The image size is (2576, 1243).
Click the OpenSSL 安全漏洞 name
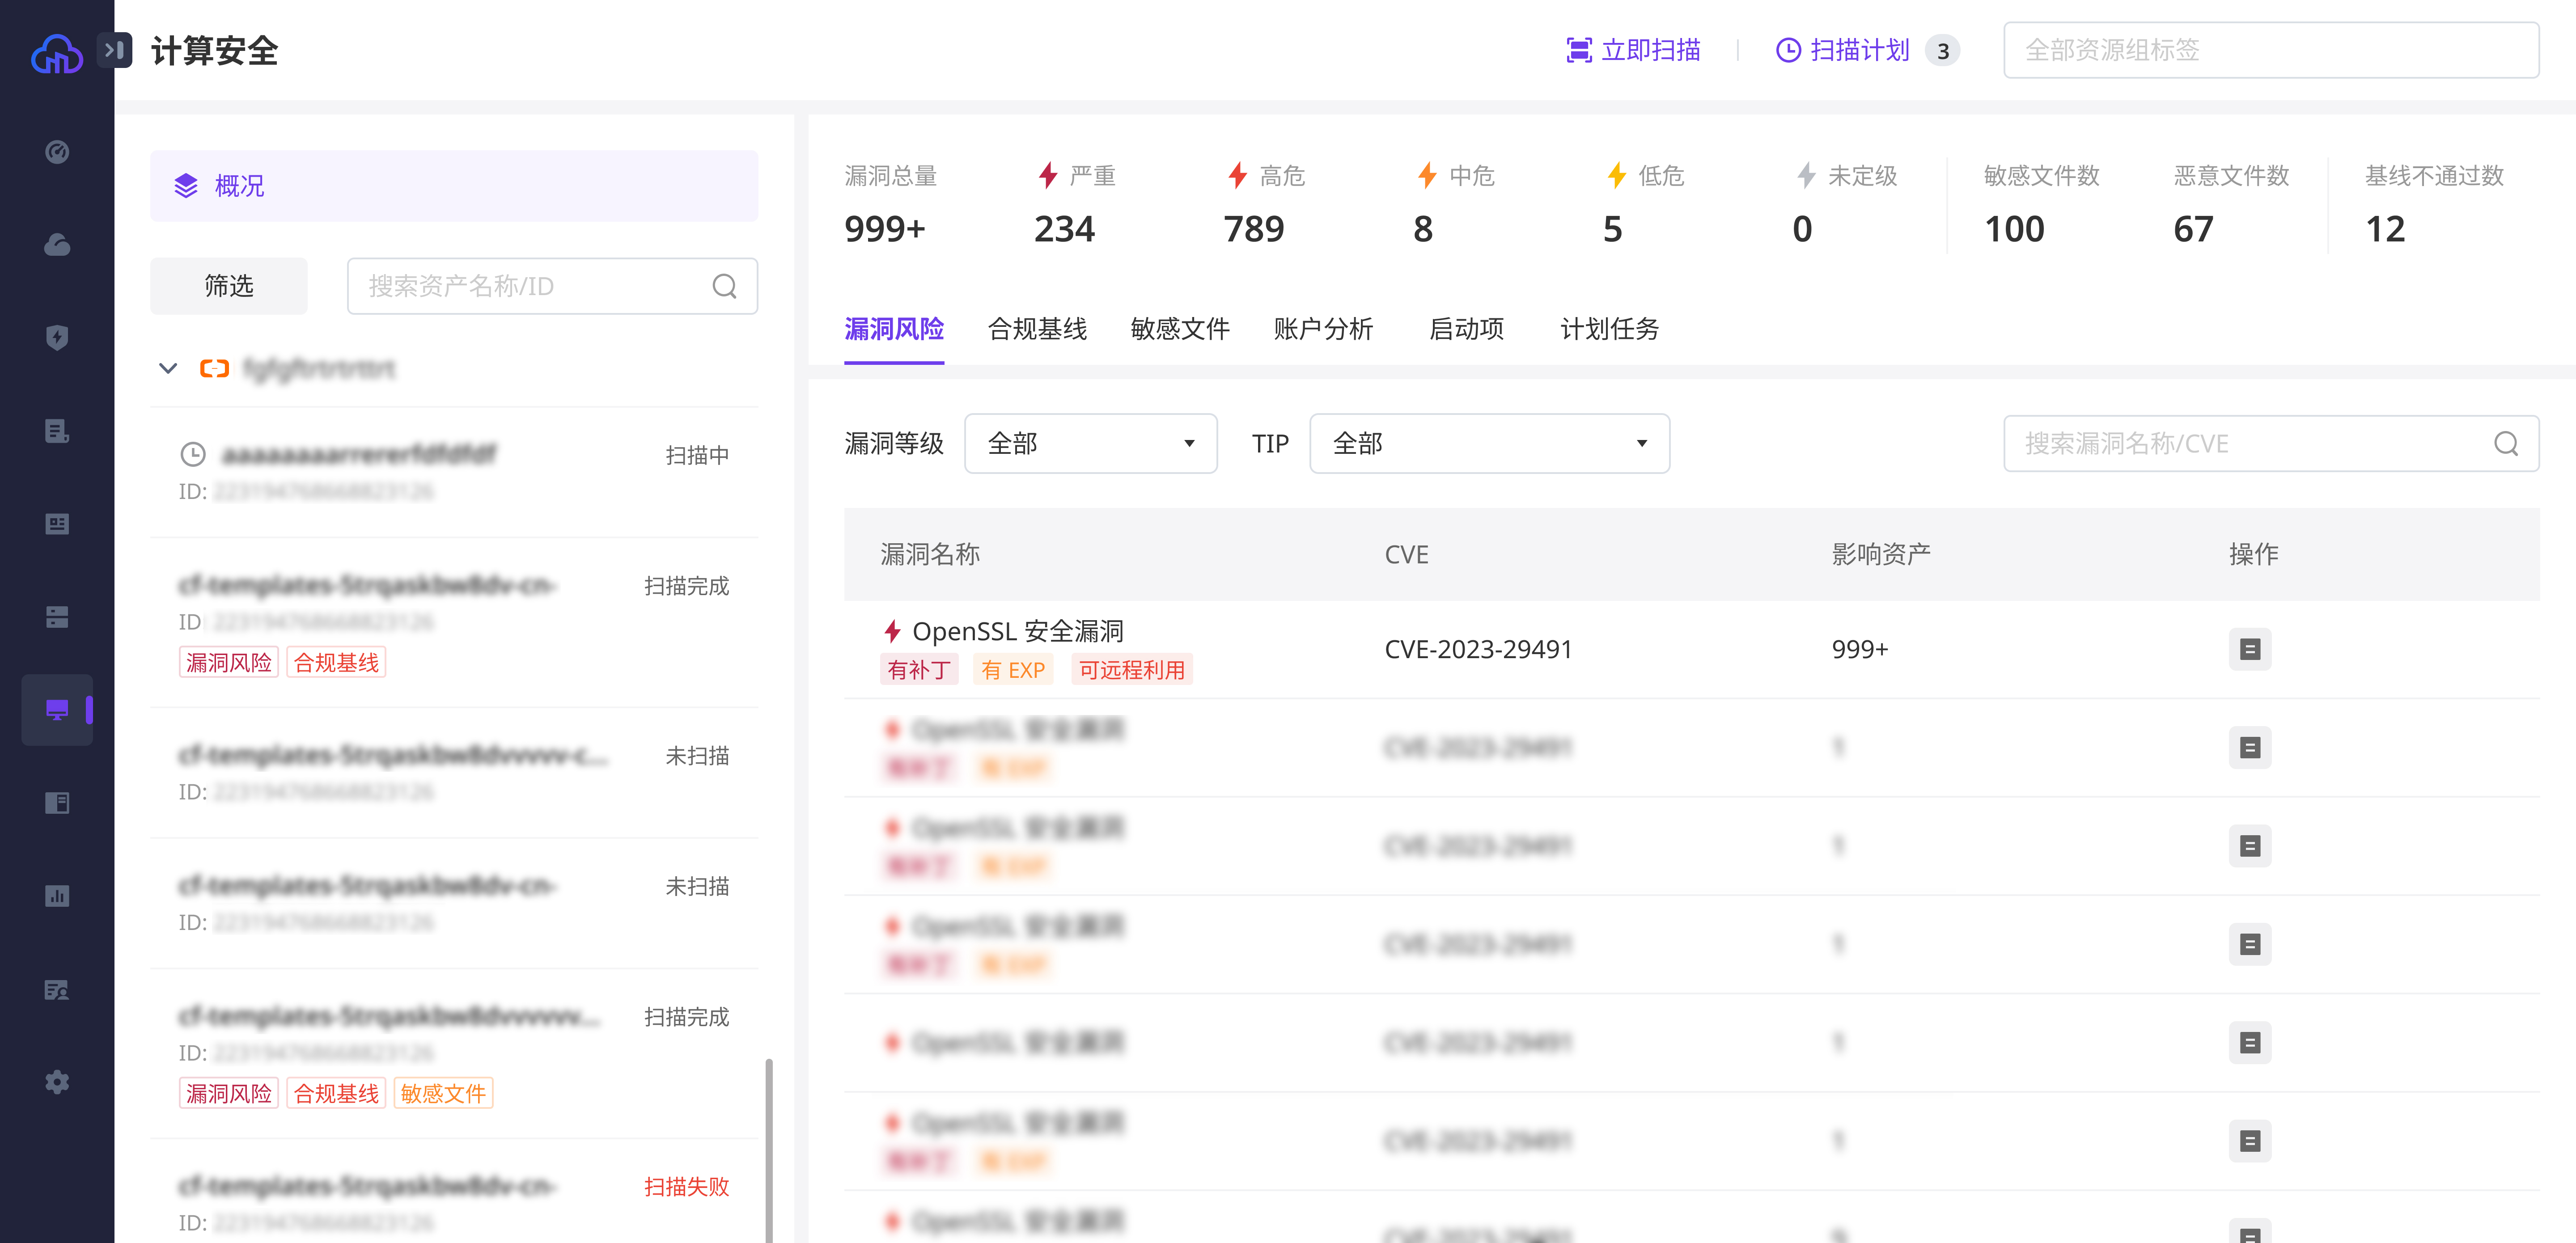tap(1018, 632)
